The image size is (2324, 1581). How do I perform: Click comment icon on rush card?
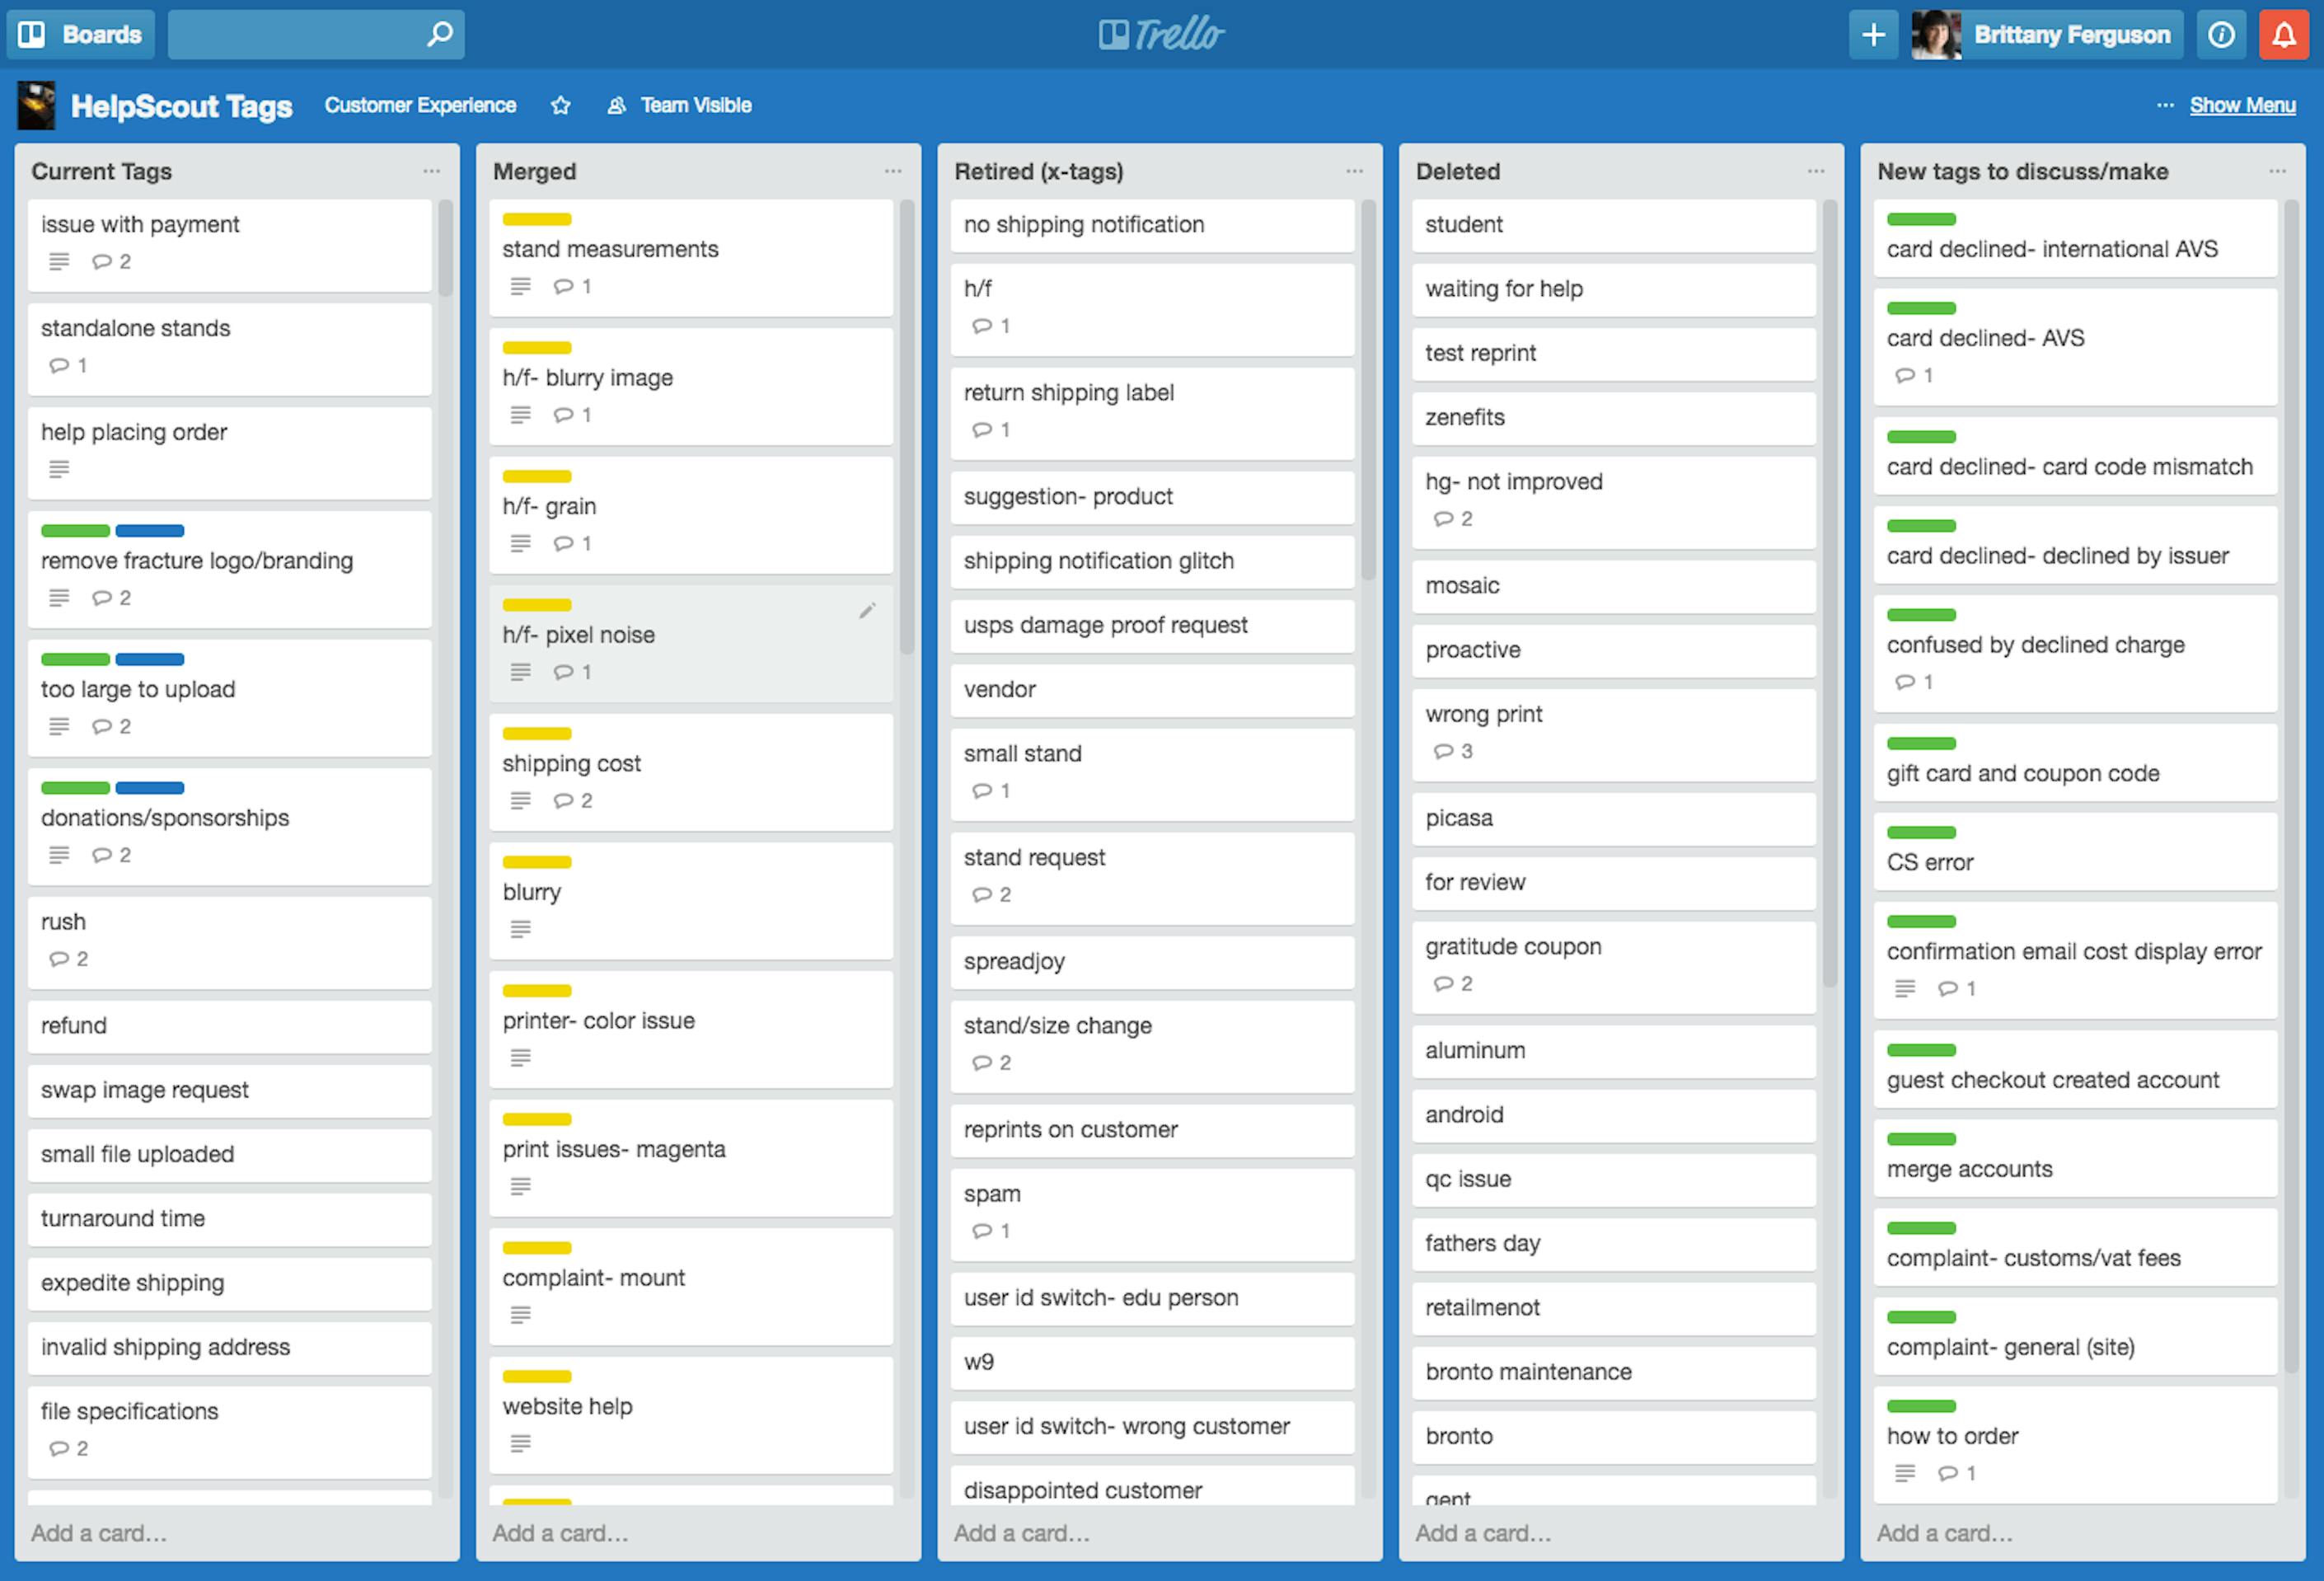[x=59, y=959]
